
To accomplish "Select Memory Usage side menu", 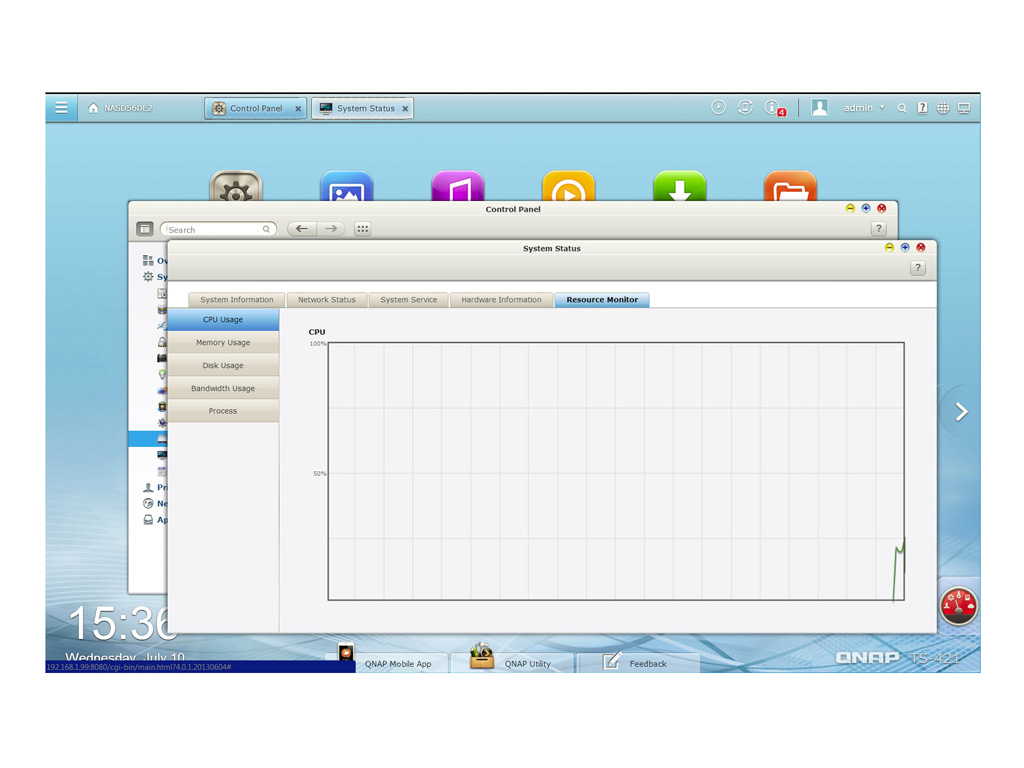I will click(223, 343).
